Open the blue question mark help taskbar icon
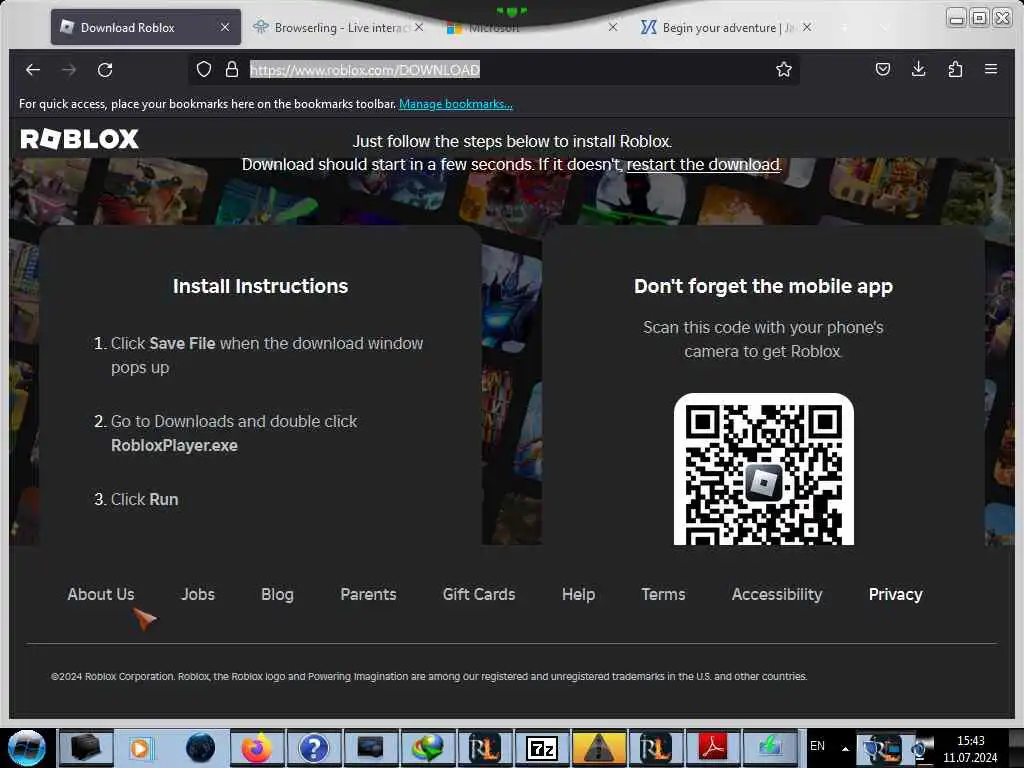 [313, 748]
